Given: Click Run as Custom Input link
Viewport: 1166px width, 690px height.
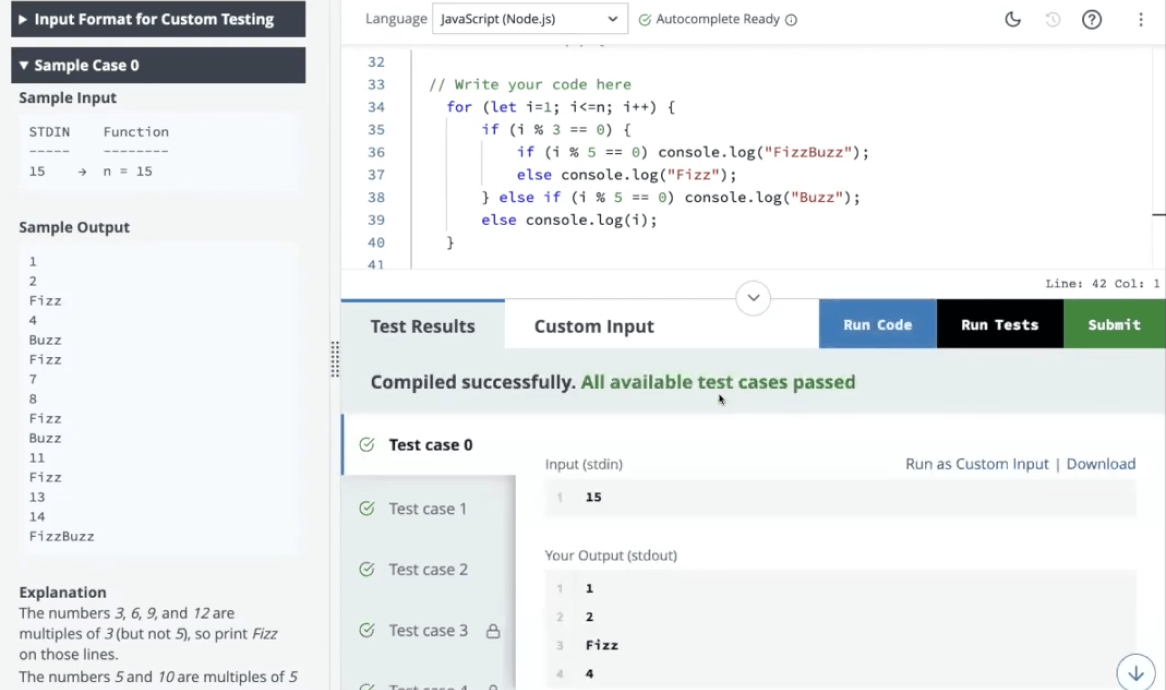Looking at the screenshot, I should tap(976, 464).
